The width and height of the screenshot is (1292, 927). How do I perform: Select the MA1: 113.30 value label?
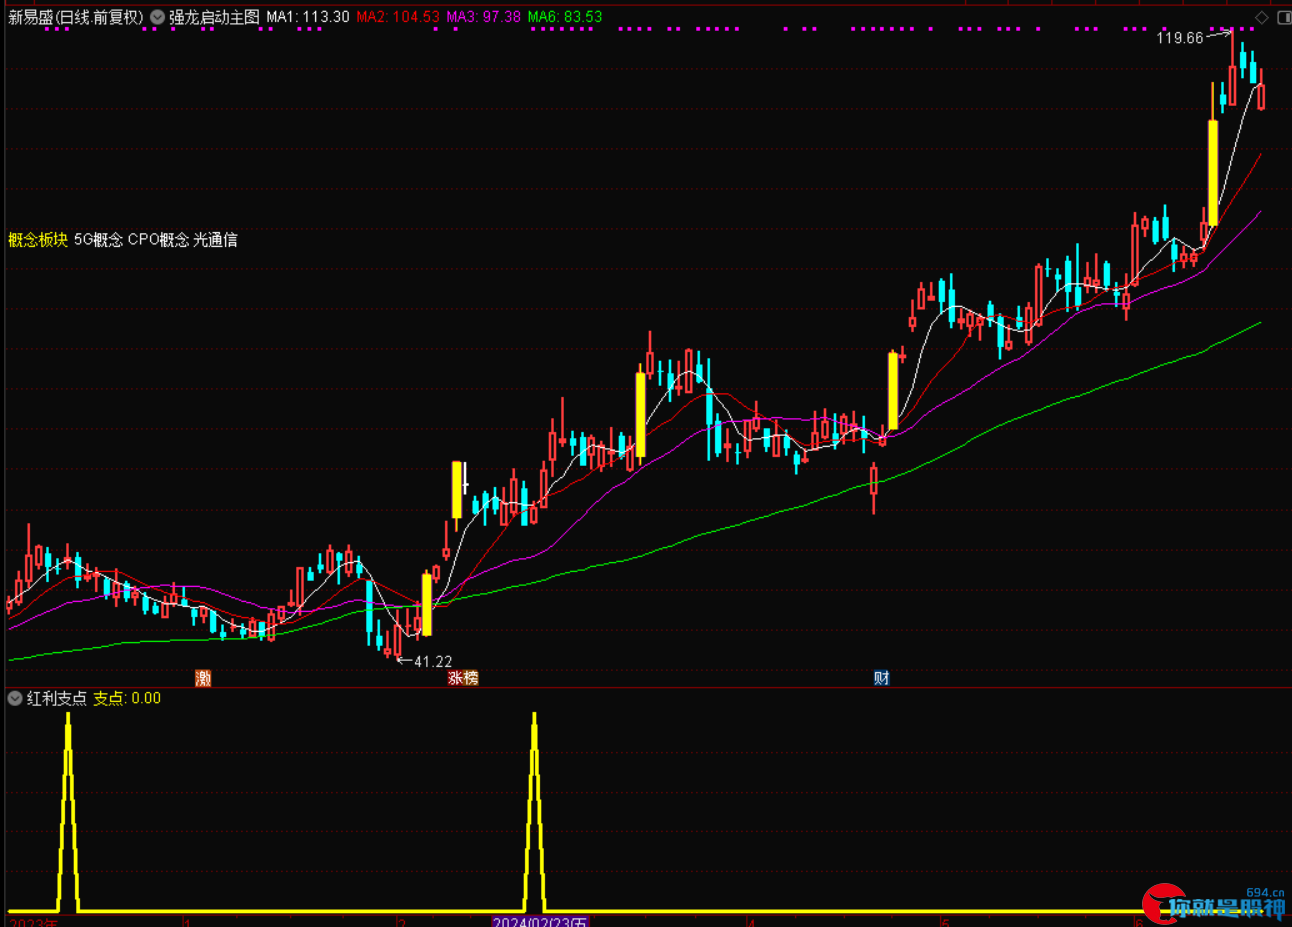pos(308,17)
